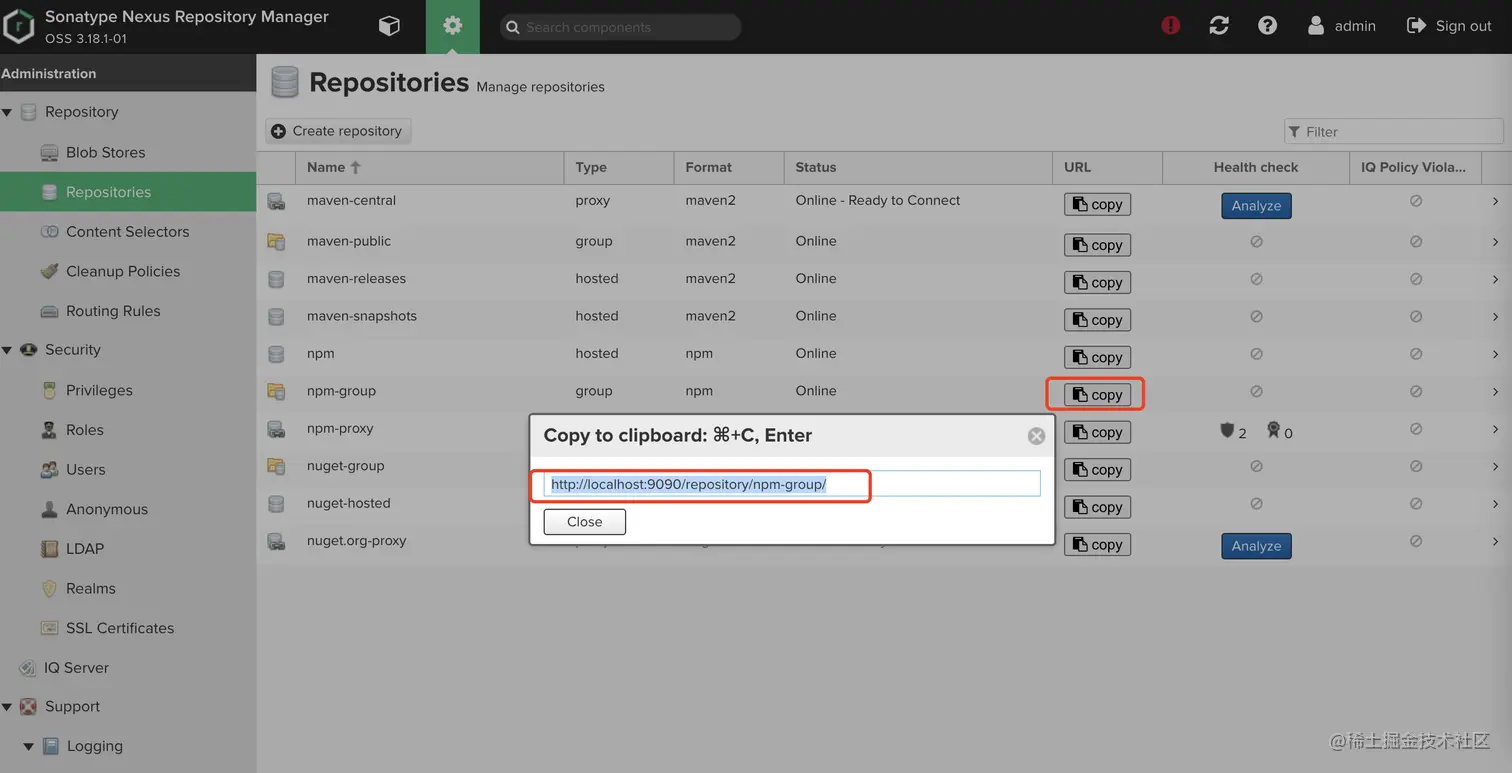
Task: Copy URL for the npm hosted repository
Action: click(1097, 358)
